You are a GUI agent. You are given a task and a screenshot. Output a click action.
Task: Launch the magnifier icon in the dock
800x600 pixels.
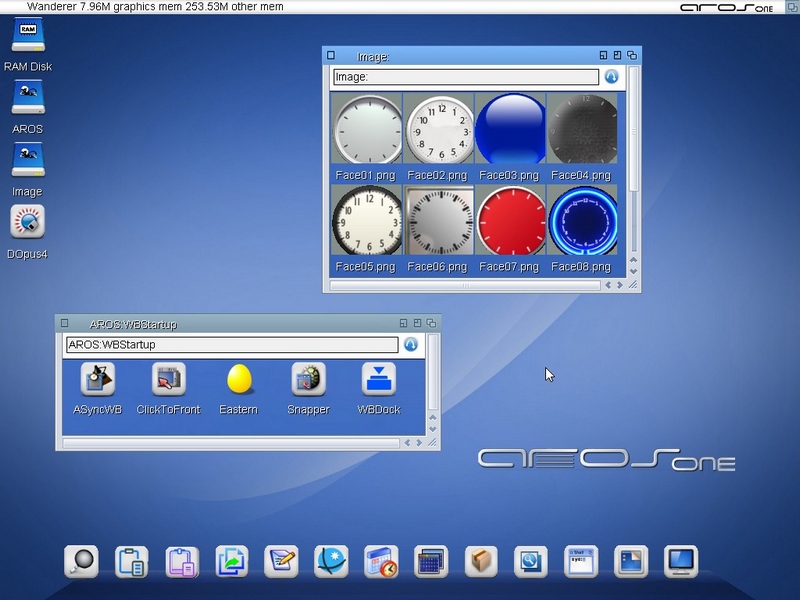click(81, 562)
